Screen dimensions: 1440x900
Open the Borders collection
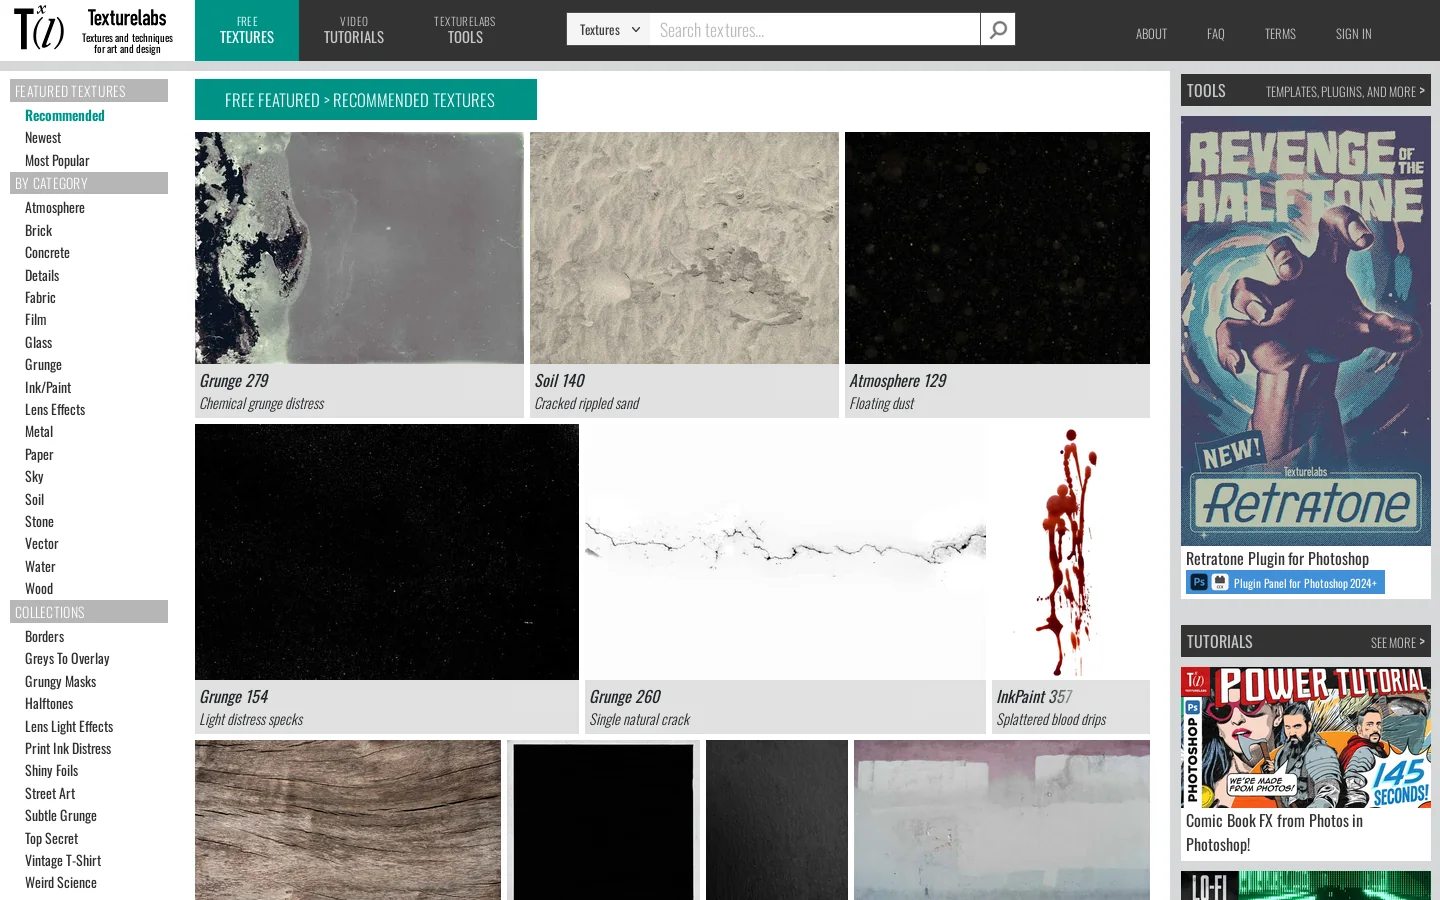point(44,637)
